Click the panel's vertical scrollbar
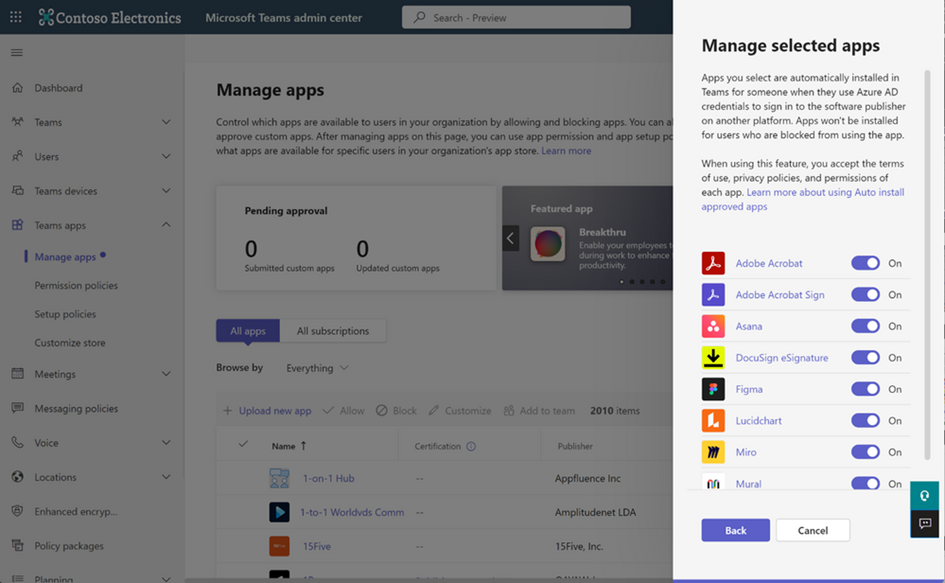Viewport: 945px width, 583px height. pos(927,260)
